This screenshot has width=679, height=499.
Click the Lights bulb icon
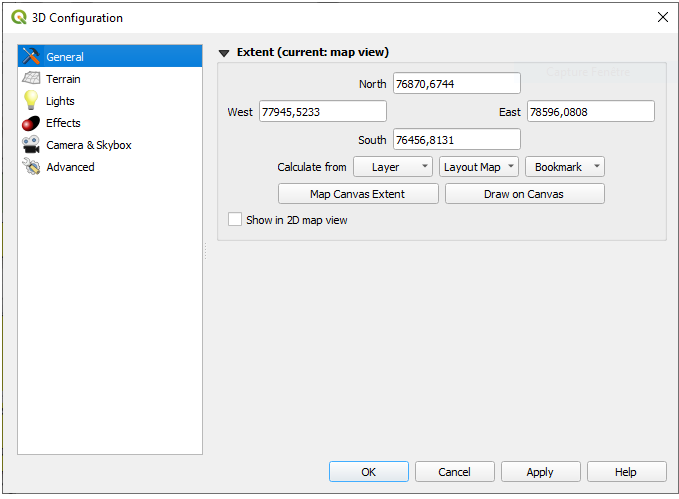pos(31,101)
